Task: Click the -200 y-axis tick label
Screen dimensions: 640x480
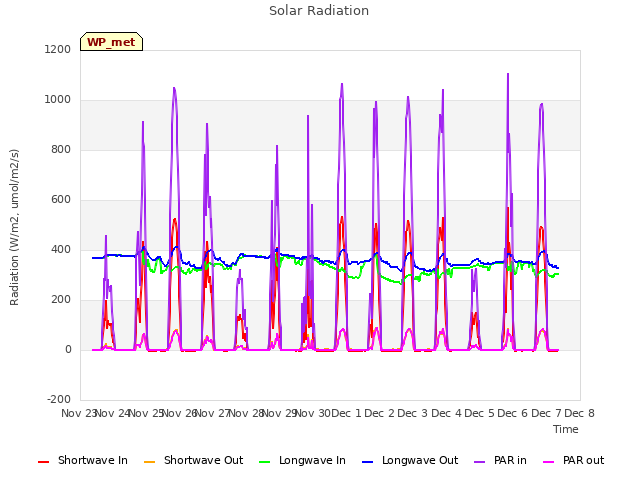Action: tap(59, 399)
